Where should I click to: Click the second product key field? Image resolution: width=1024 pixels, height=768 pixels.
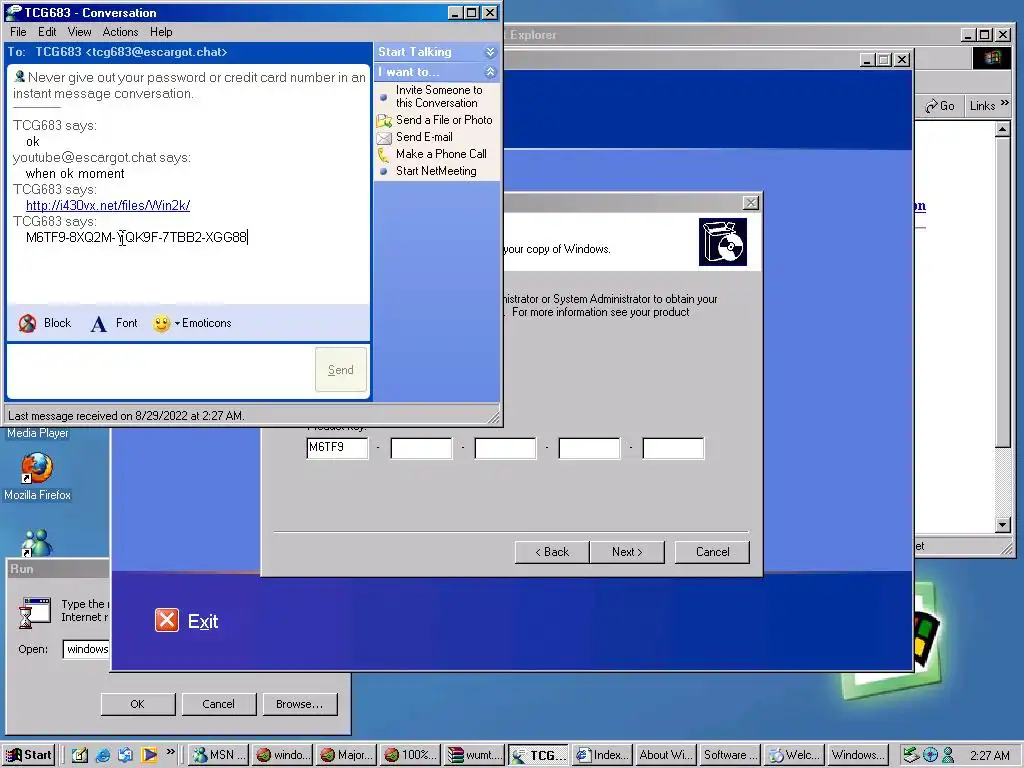(x=421, y=448)
